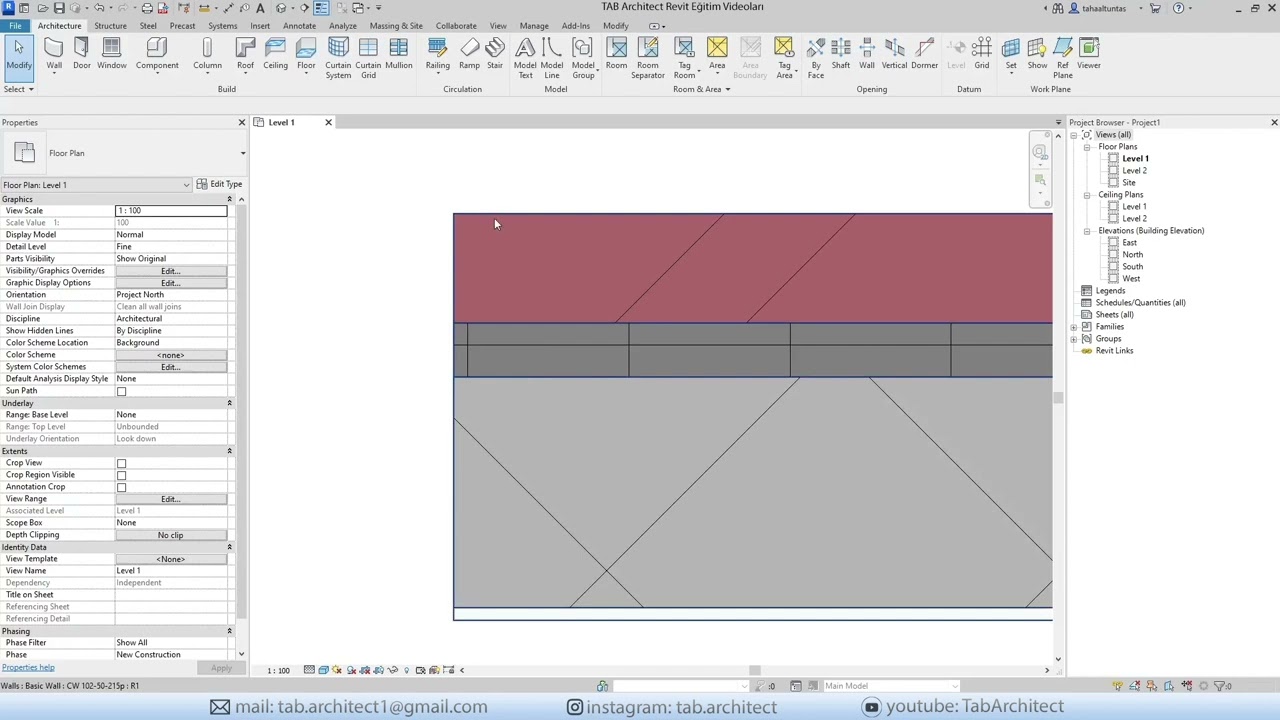
Task: Click Edit for Visibility/Graphics Overrides
Action: [x=171, y=271]
